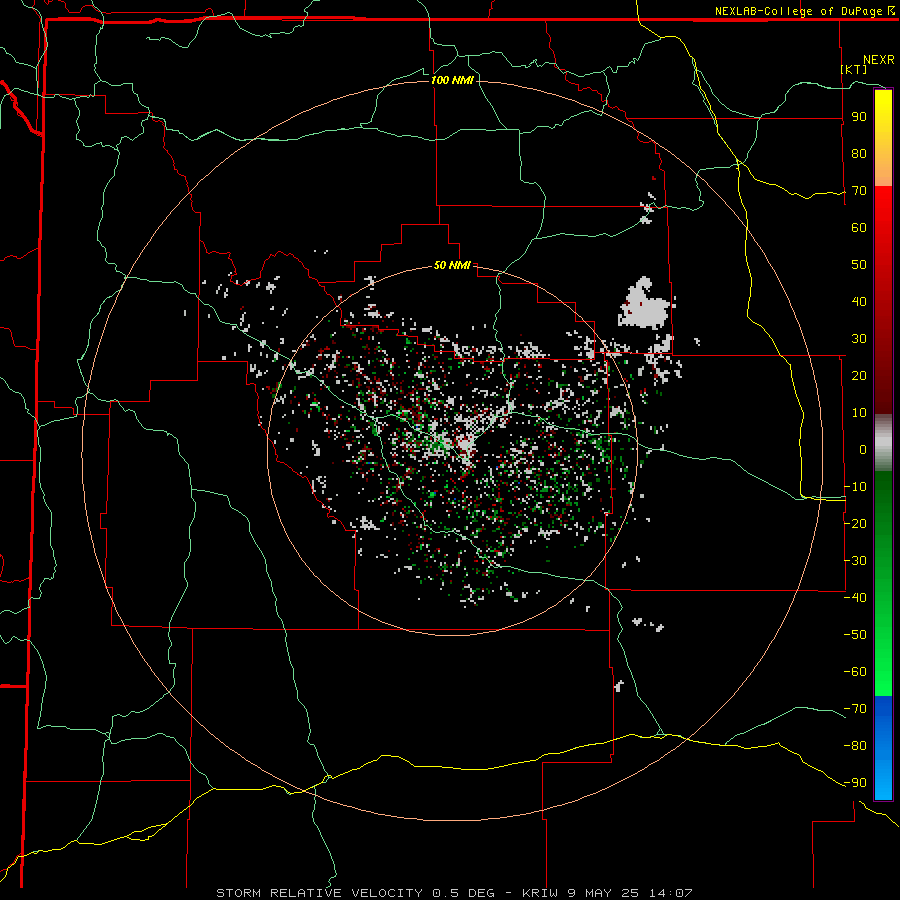Click the -20 value on the velocity scale

[x=855, y=523]
